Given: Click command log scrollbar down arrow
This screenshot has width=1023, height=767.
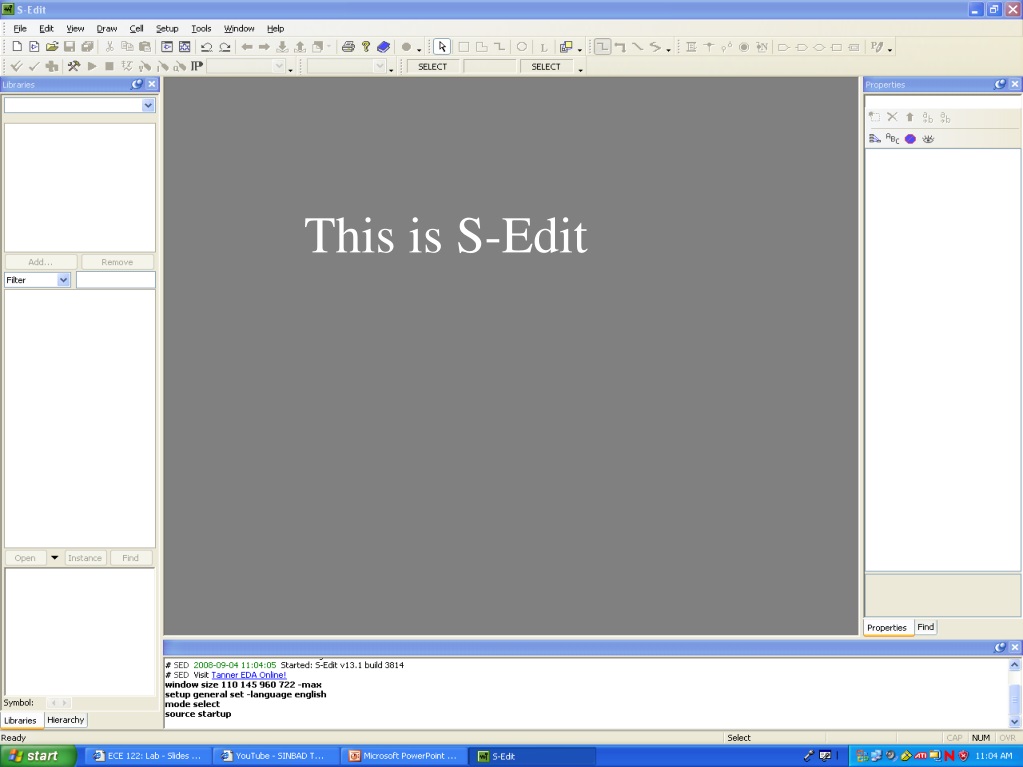Looking at the screenshot, I should 1015,721.
